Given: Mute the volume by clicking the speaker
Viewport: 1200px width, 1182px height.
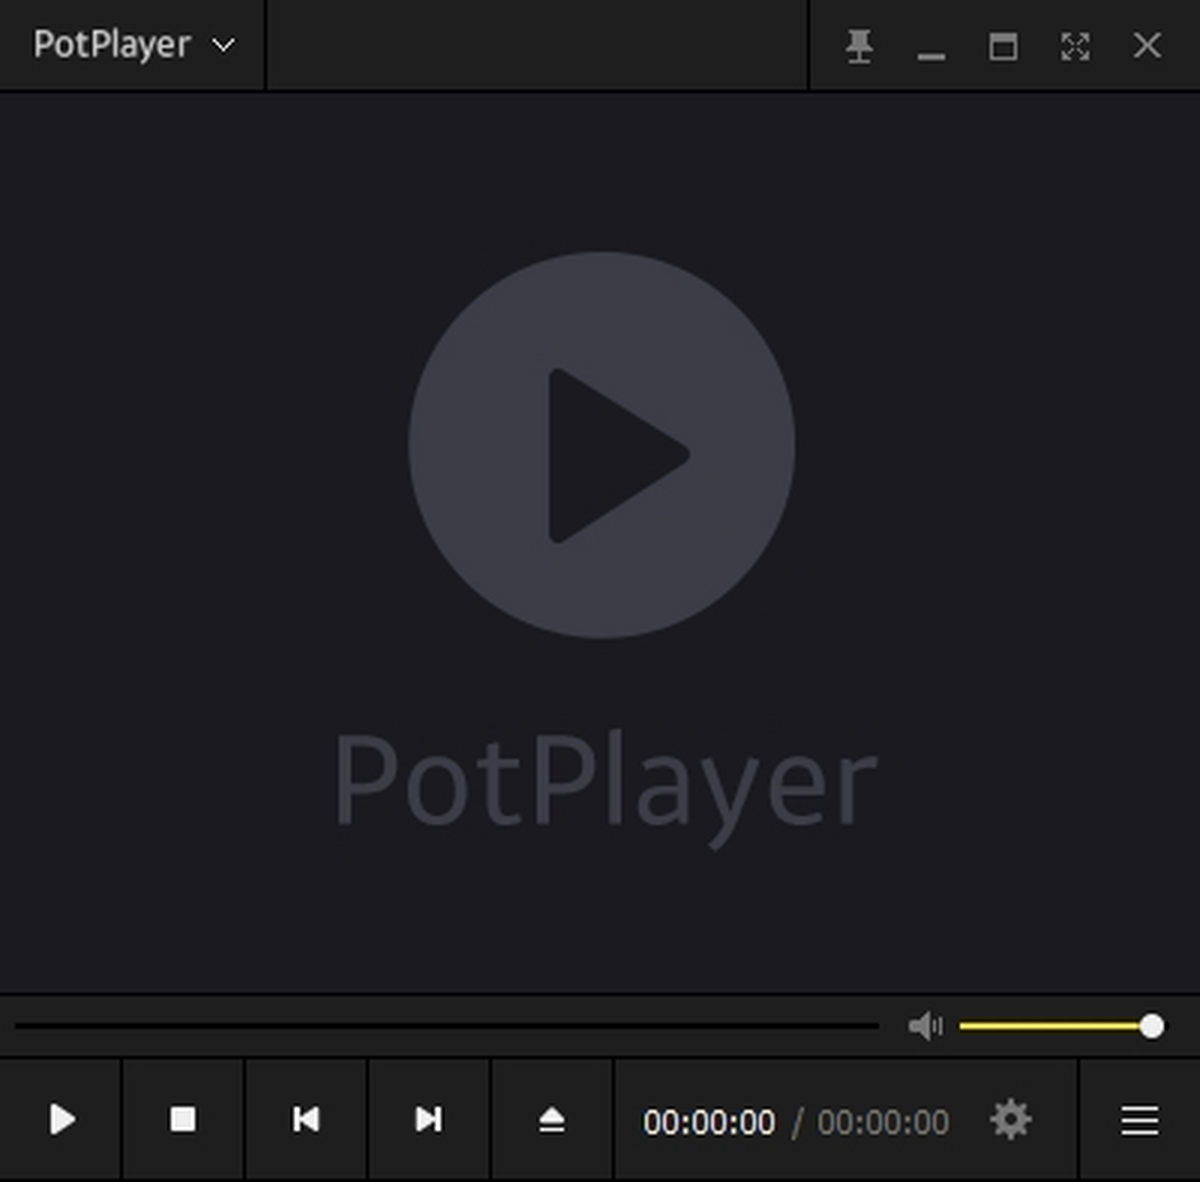Looking at the screenshot, I should (926, 1024).
